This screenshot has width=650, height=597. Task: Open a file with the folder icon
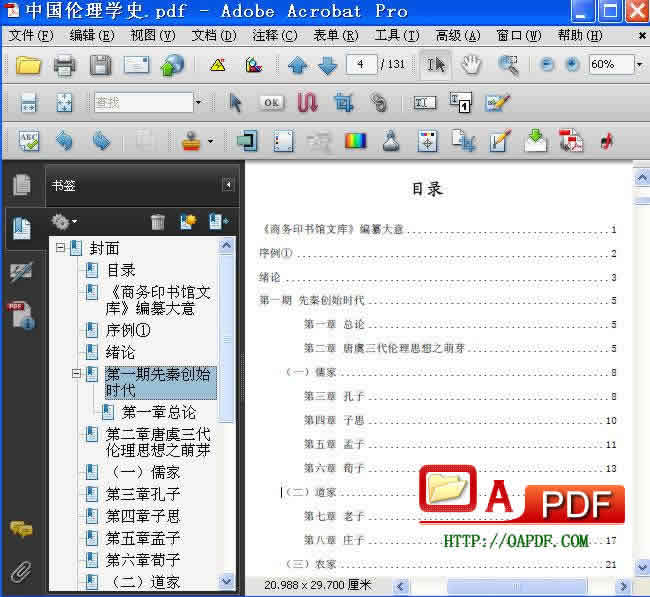click(28, 66)
